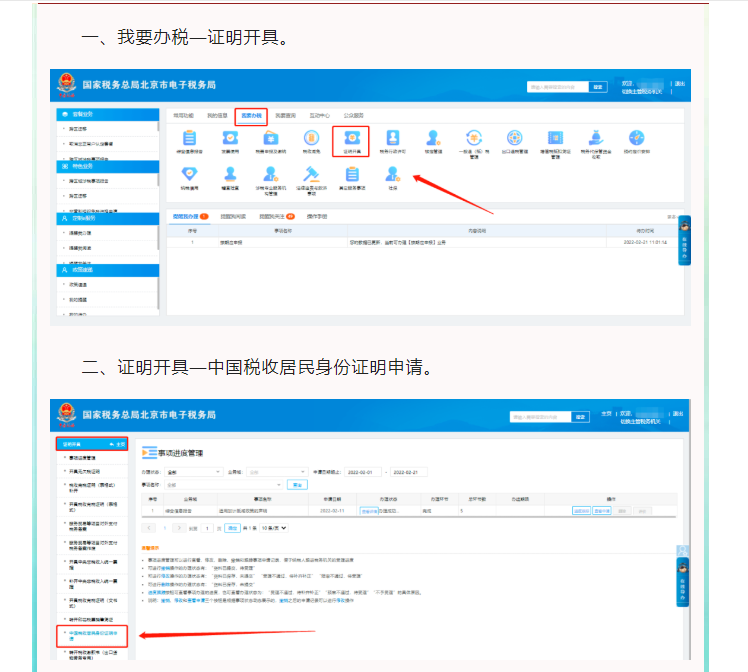The height and width of the screenshot is (672, 748).
Task: Click 查询 button beside 事项名称 dropdown
Action: click(x=297, y=485)
